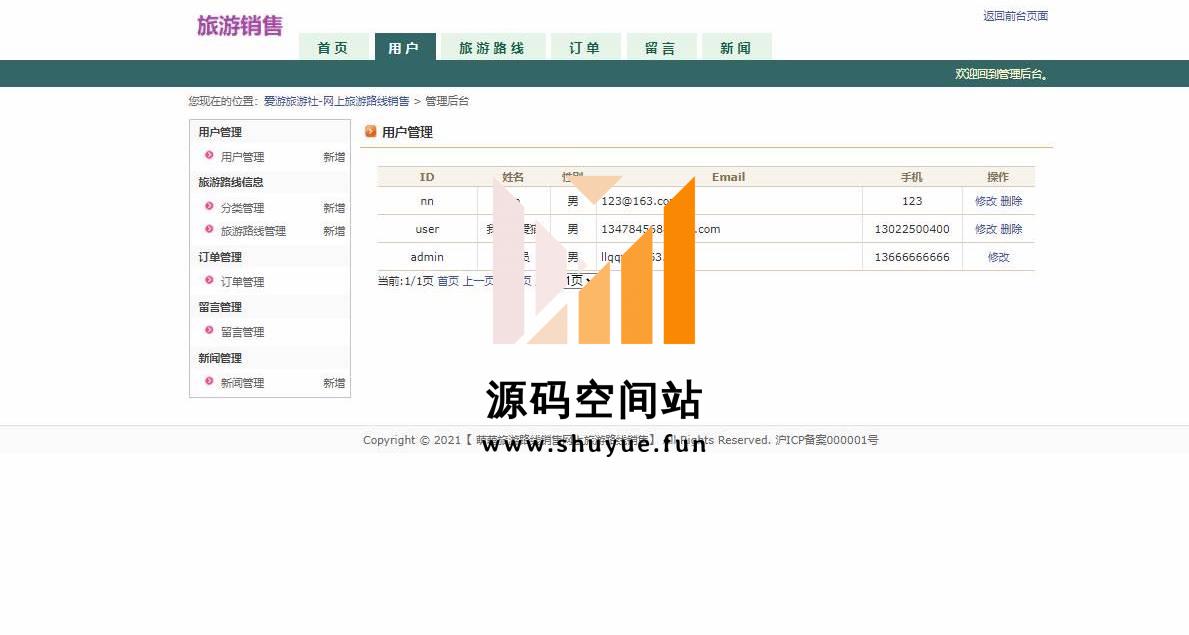1189x635 pixels.
Task: Click the 操作 column header
Action: pos(998,177)
